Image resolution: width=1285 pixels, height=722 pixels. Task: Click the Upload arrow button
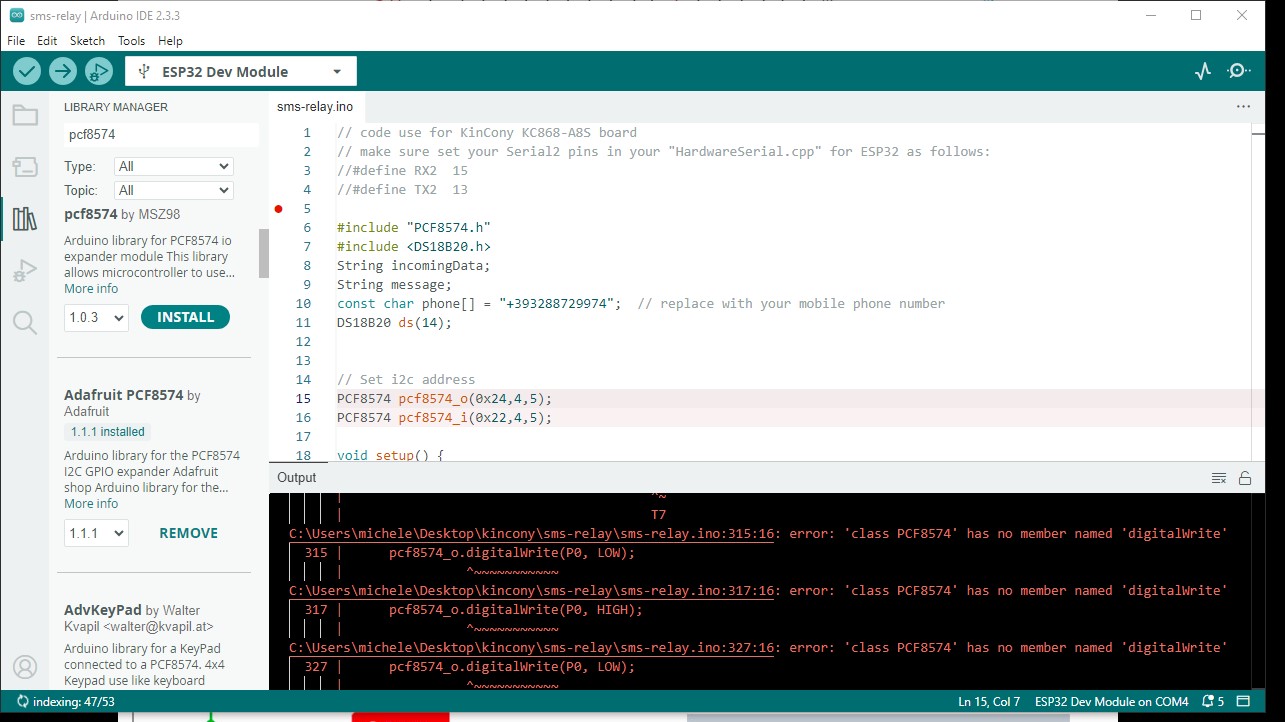coord(63,71)
